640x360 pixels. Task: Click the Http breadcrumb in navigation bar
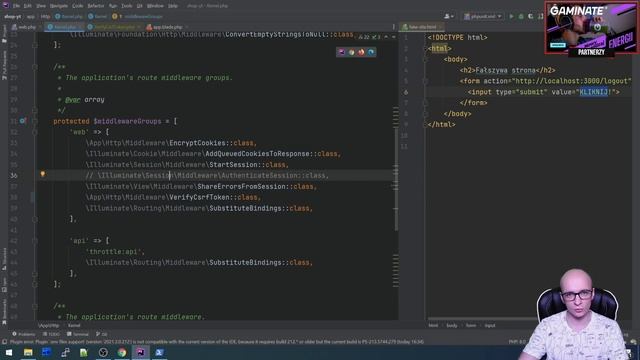click(45, 17)
